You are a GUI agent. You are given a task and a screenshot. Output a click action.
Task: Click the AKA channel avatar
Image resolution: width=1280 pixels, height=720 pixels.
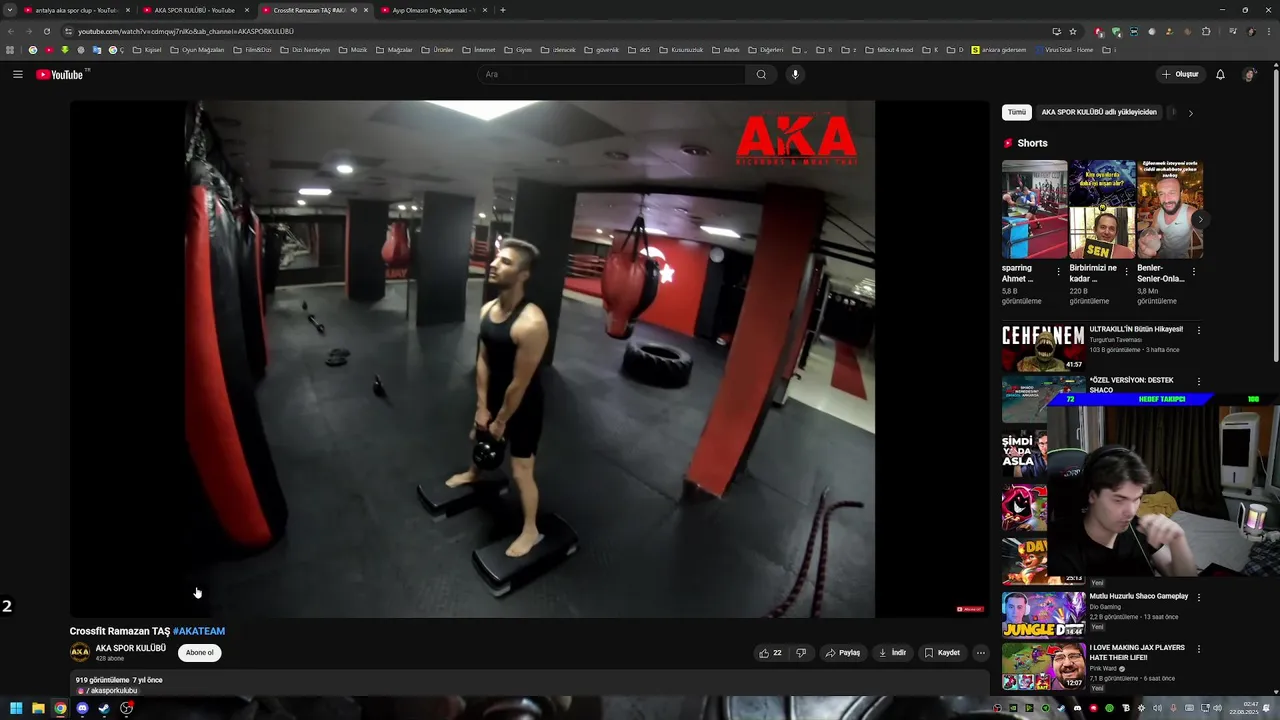click(x=79, y=653)
